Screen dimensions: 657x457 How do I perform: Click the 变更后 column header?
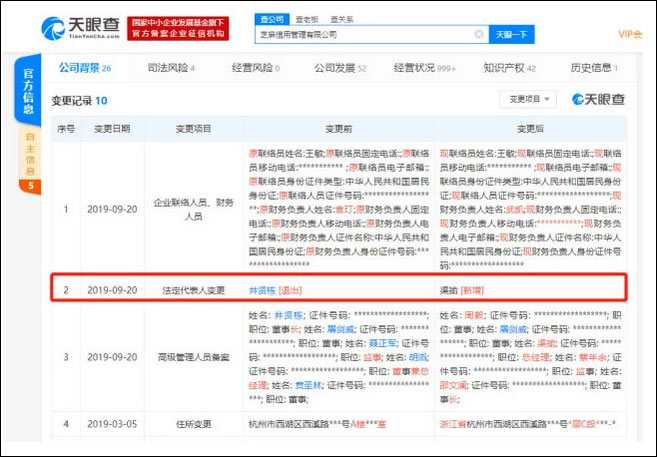530,129
